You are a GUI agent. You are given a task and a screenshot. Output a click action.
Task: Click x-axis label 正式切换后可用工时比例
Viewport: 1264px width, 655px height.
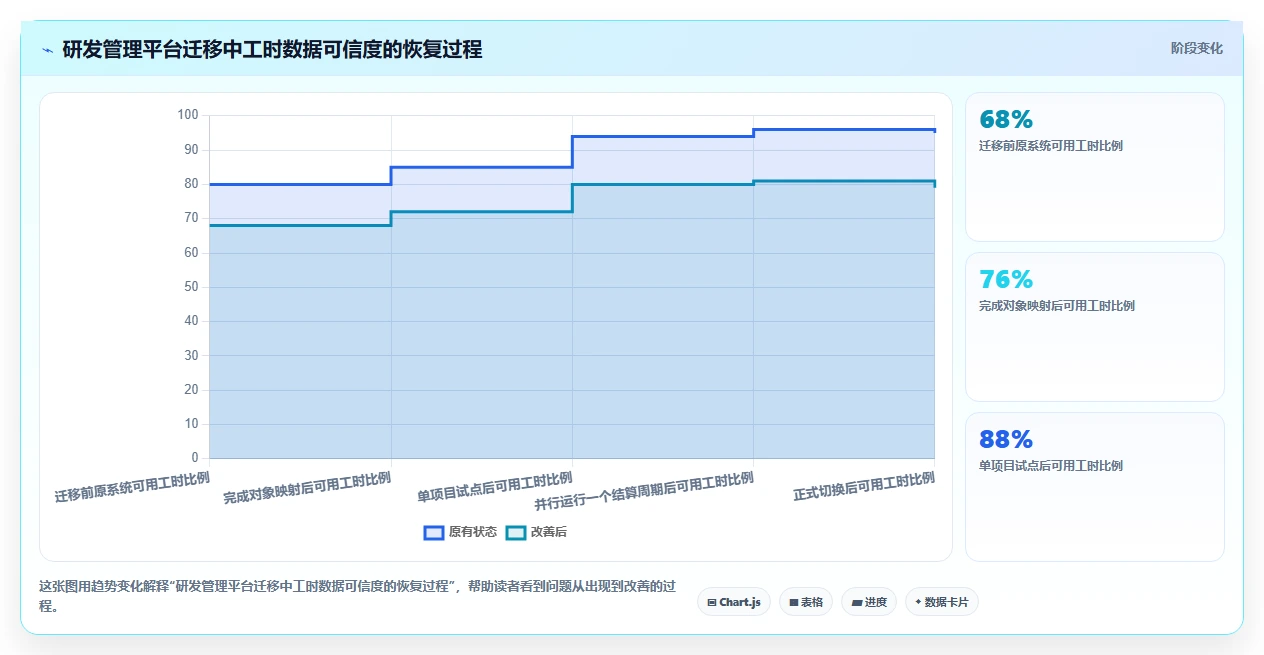coord(864,486)
